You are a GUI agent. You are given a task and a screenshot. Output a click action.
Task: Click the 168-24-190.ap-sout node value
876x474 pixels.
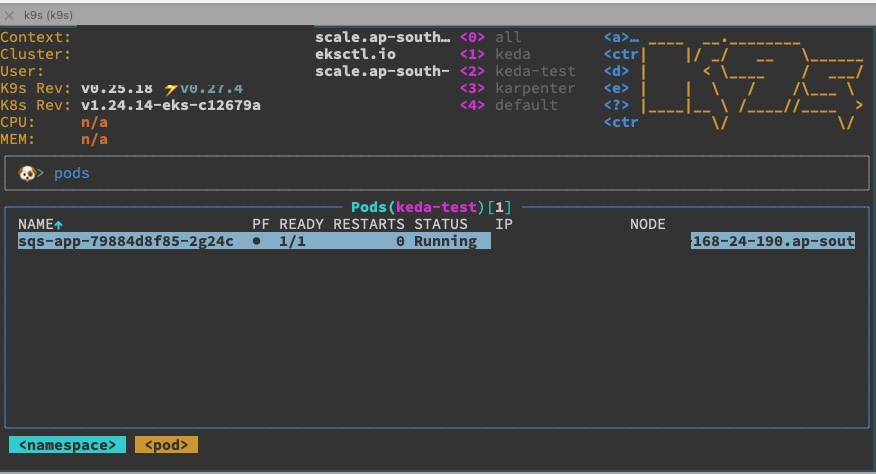(773, 241)
